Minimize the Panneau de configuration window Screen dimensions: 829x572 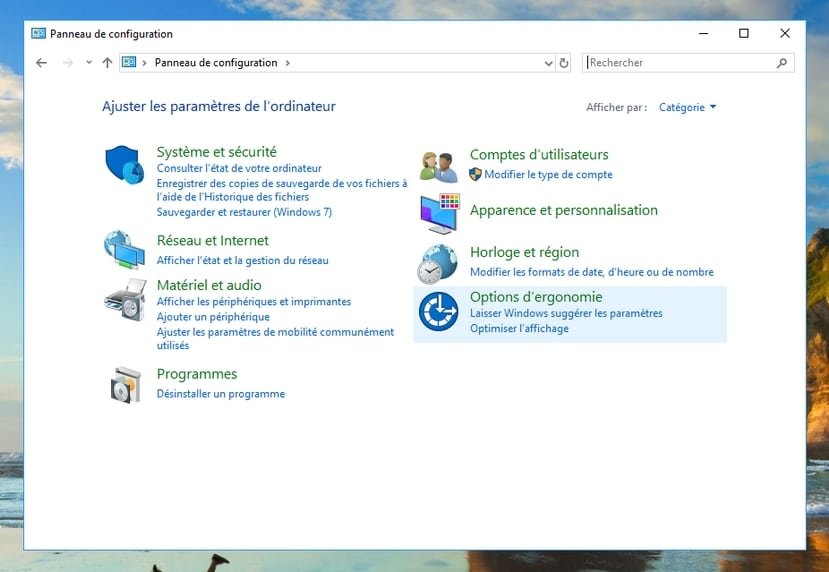tap(703, 33)
